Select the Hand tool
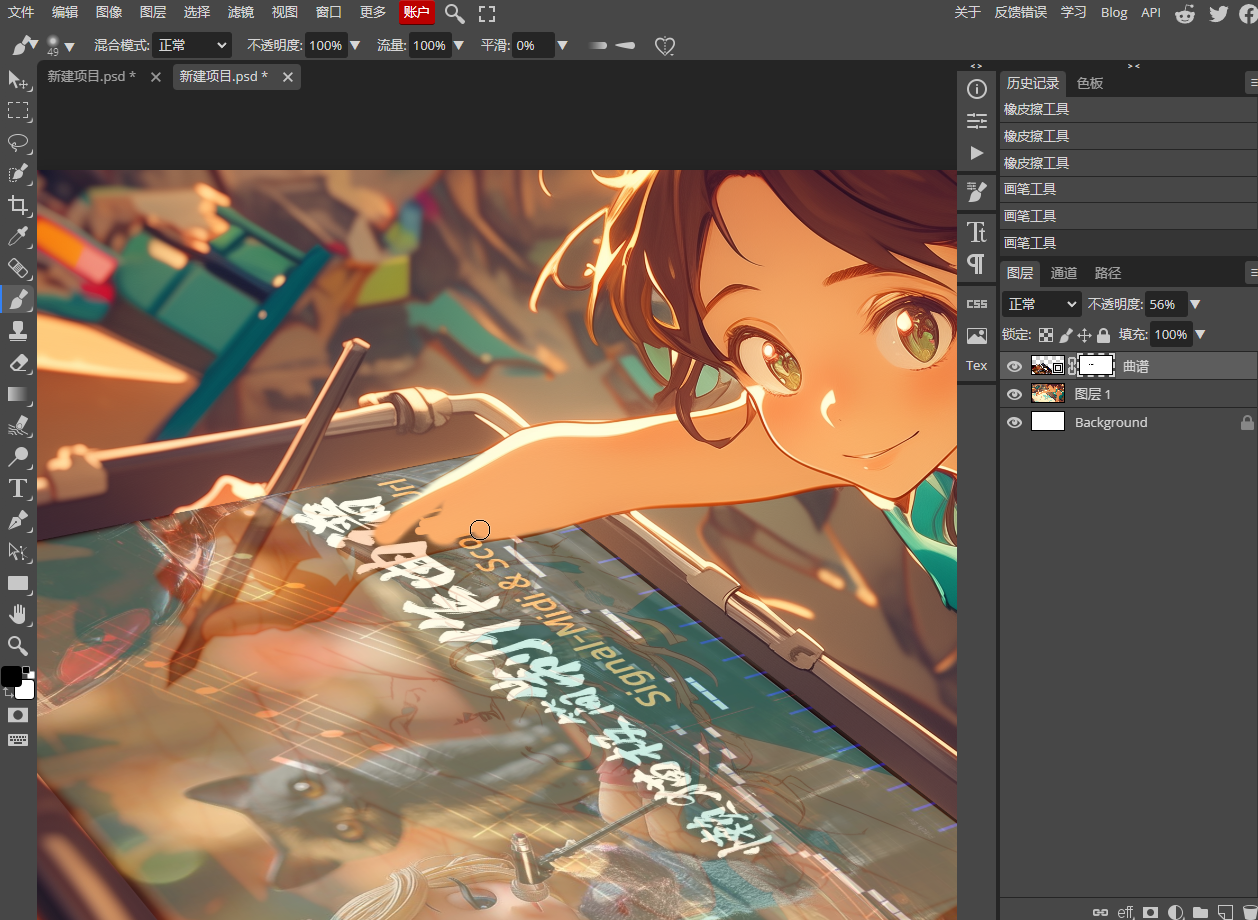The width and height of the screenshot is (1258, 920). (18, 614)
